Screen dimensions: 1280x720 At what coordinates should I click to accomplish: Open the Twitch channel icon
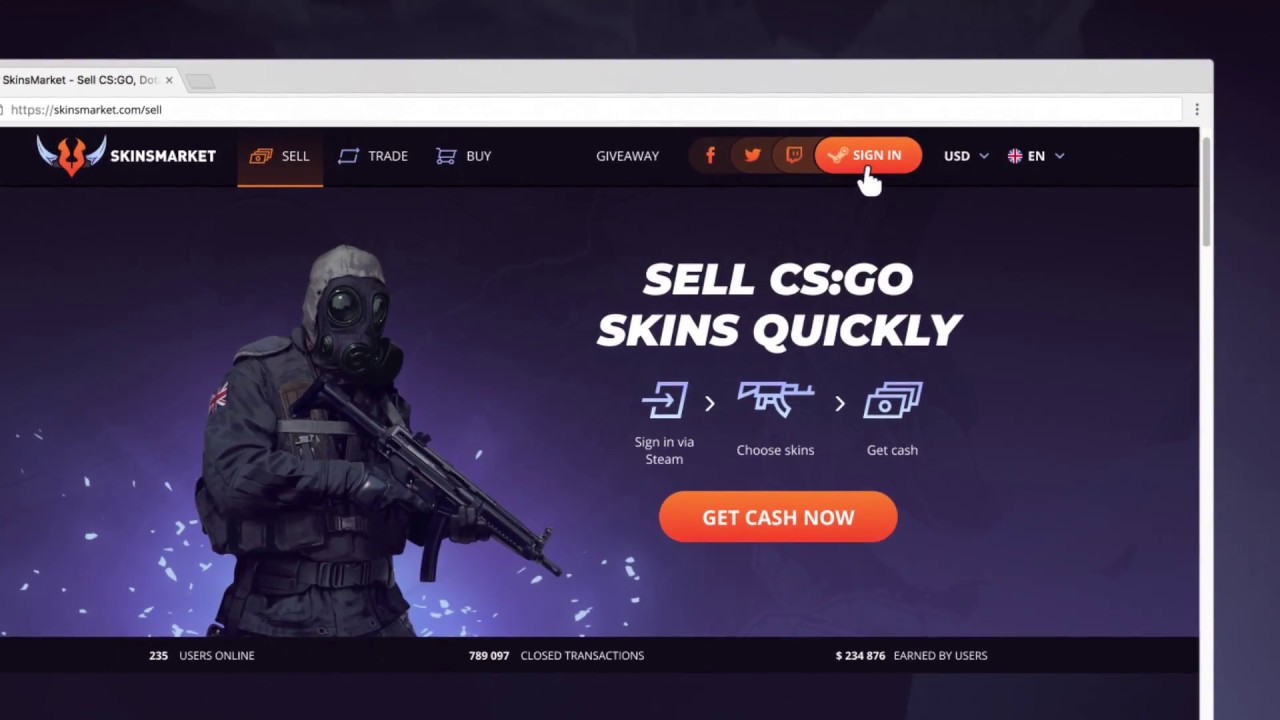point(794,155)
